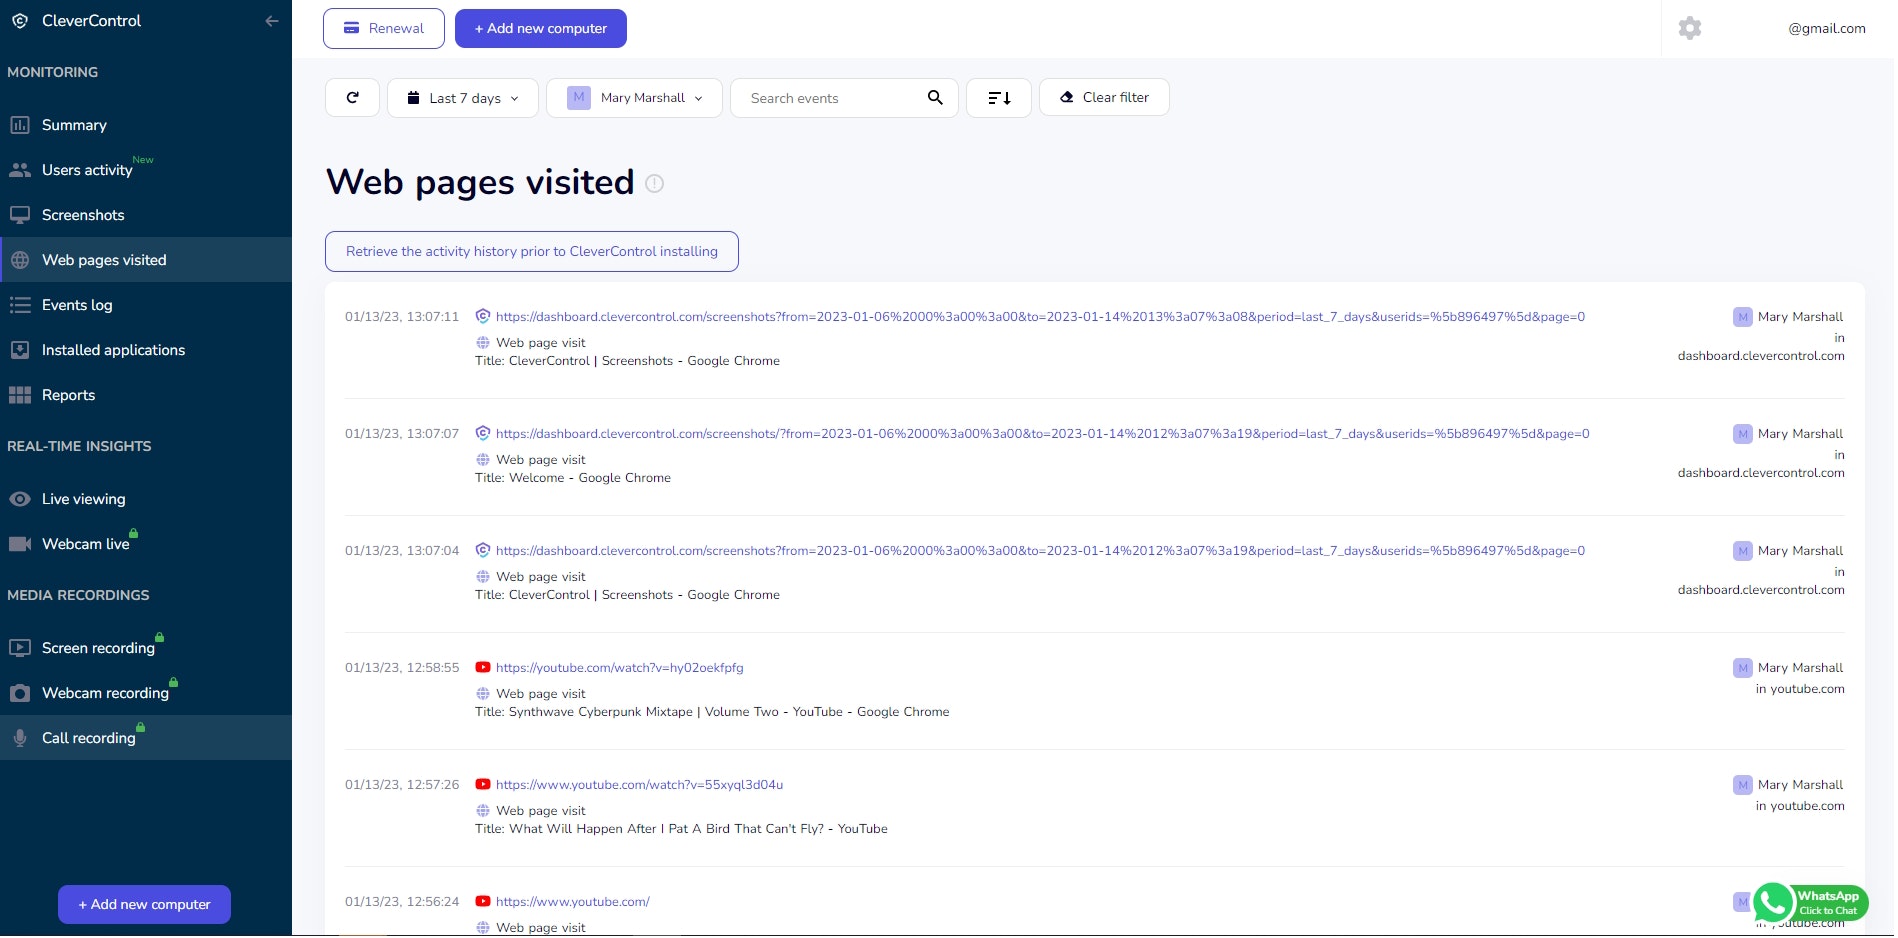This screenshot has height=938, width=1898.
Task: Click YouTube icon for 12:57:26 entry
Action: point(483,785)
